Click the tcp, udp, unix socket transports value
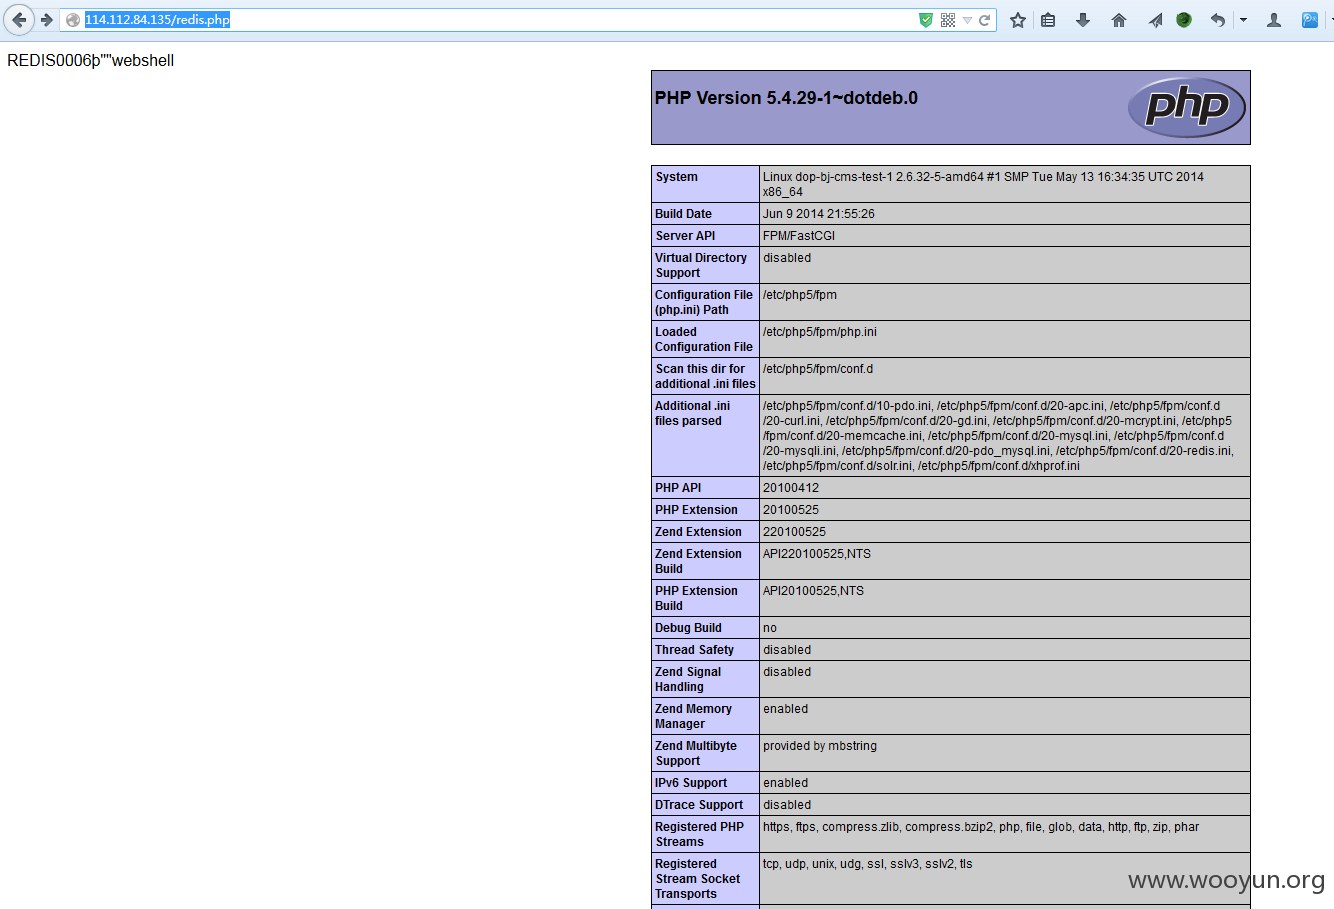 pos(867,864)
